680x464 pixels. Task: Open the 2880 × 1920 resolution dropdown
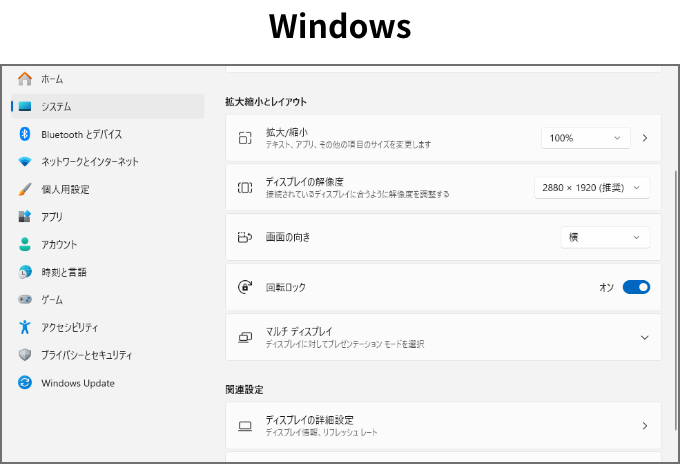click(592, 187)
